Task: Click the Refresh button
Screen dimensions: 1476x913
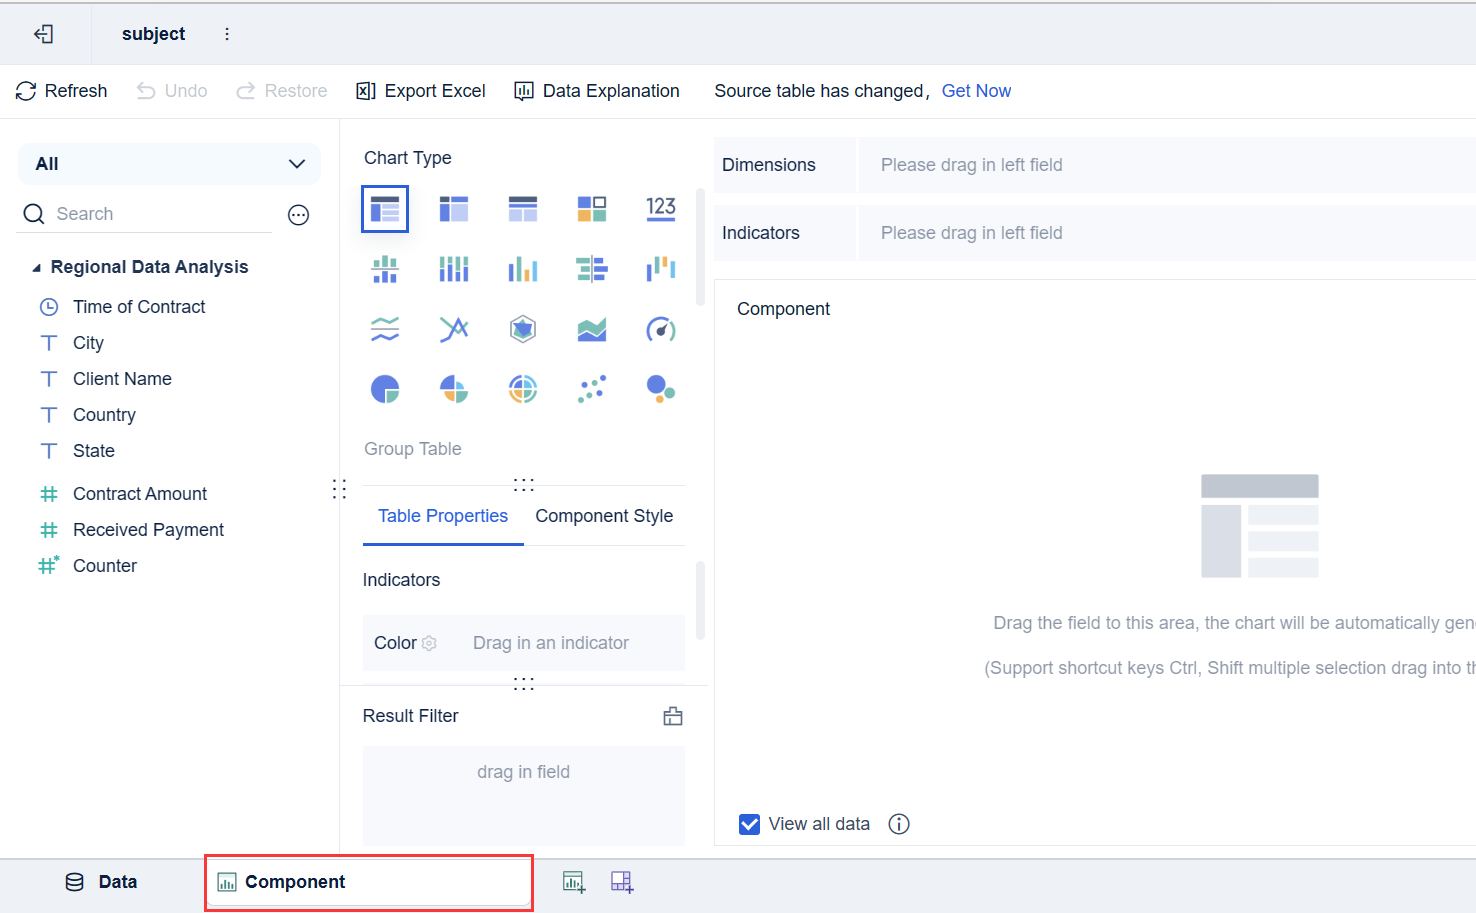Action: tap(62, 91)
